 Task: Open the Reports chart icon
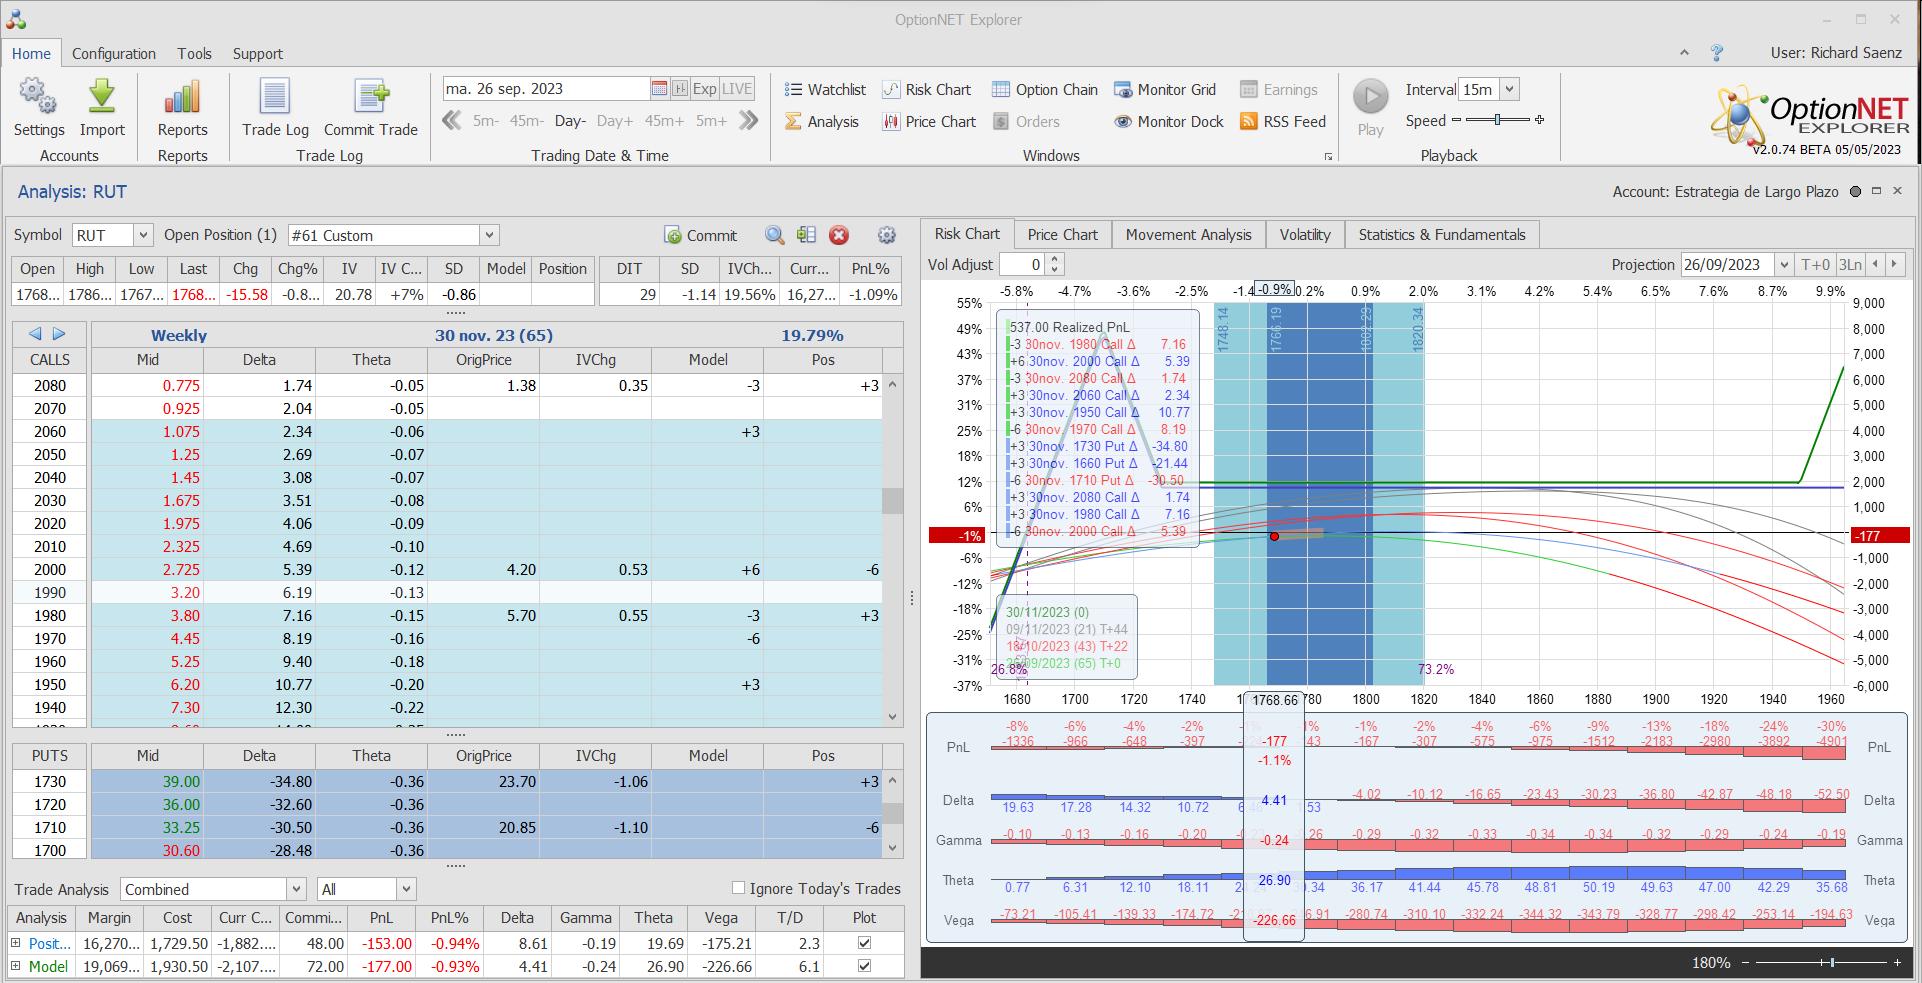[182, 98]
